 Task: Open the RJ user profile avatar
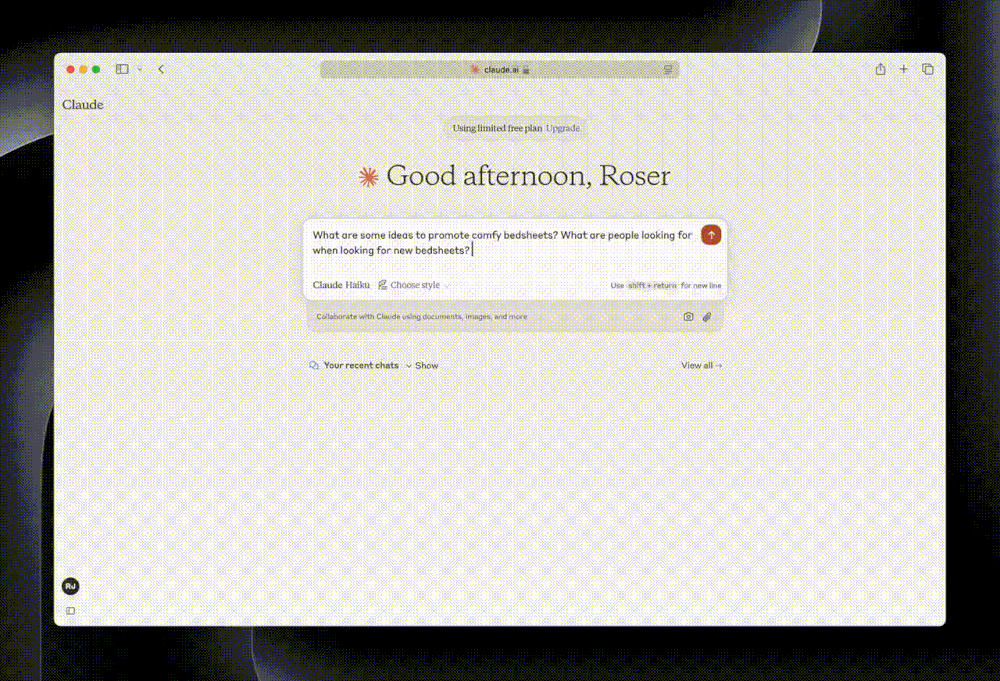click(x=71, y=586)
